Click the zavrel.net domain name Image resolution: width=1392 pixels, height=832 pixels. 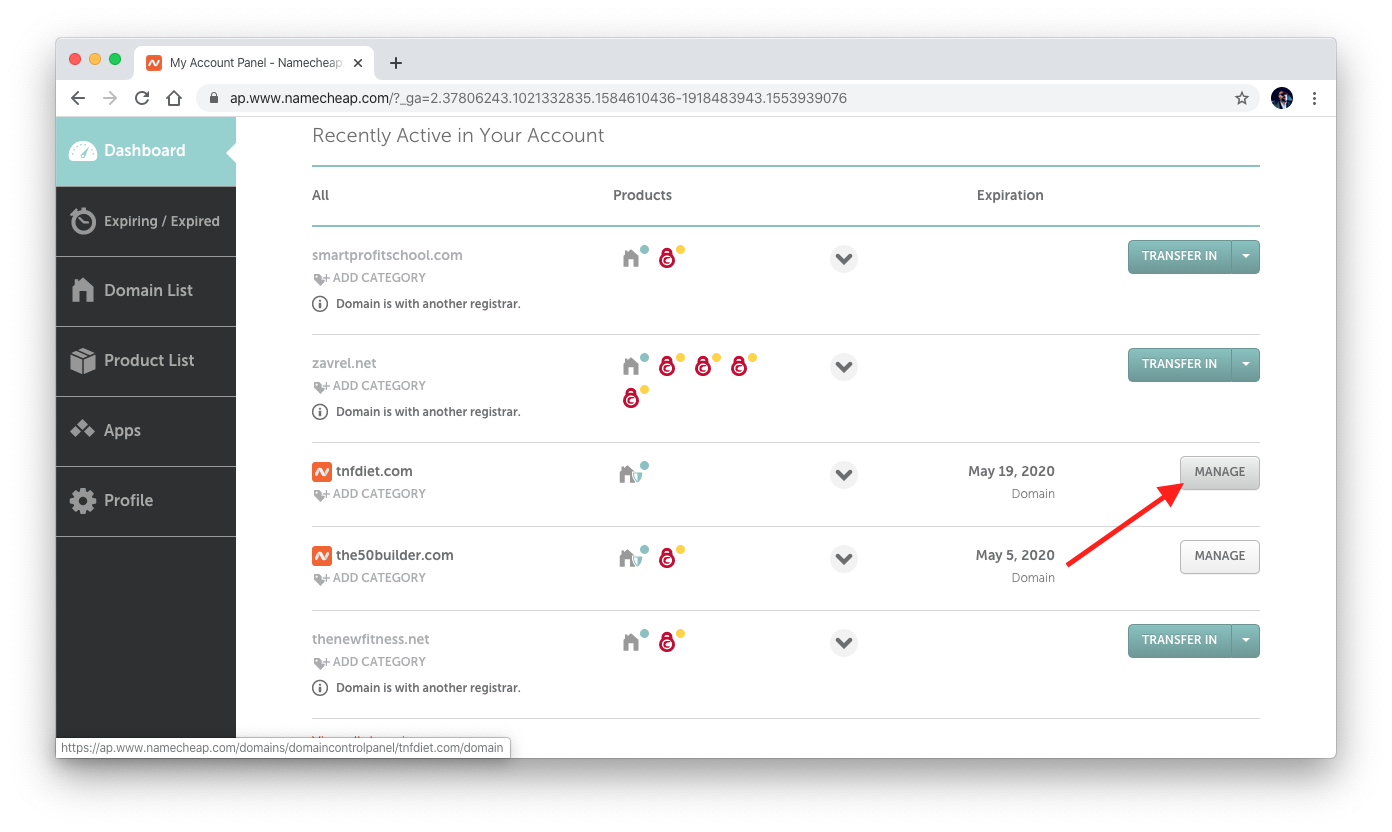(344, 363)
